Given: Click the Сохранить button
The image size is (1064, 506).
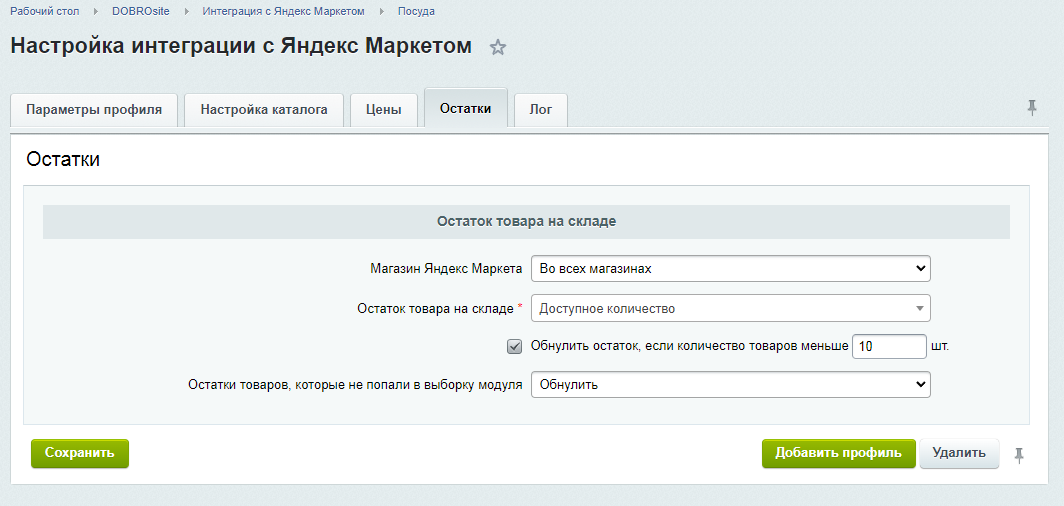Looking at the screenshot, I should 80,453.
